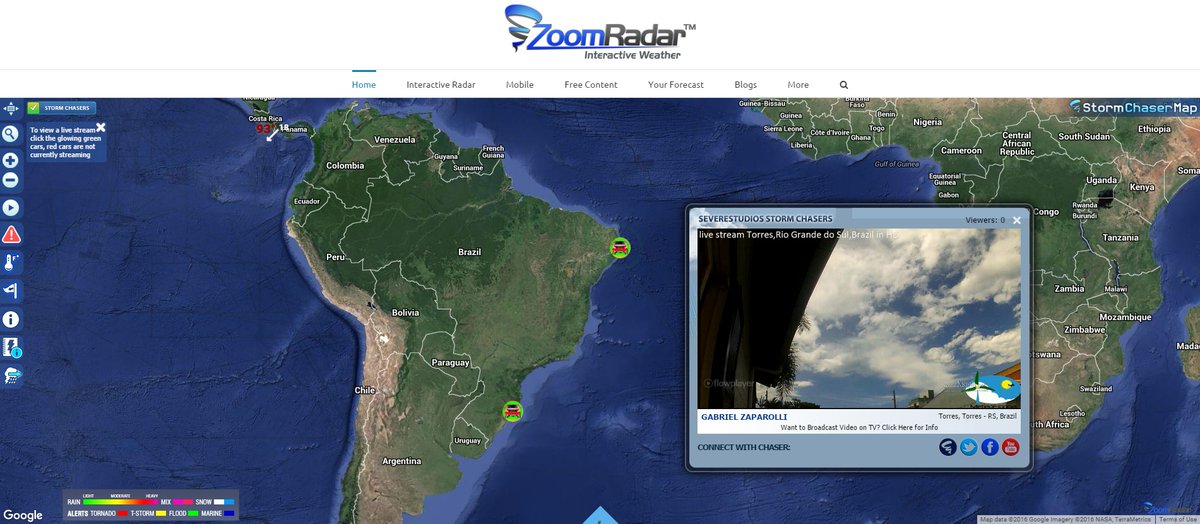Start the radar animation play button
The width and height of the screenshot is (1200, 524).
(11, 208)
